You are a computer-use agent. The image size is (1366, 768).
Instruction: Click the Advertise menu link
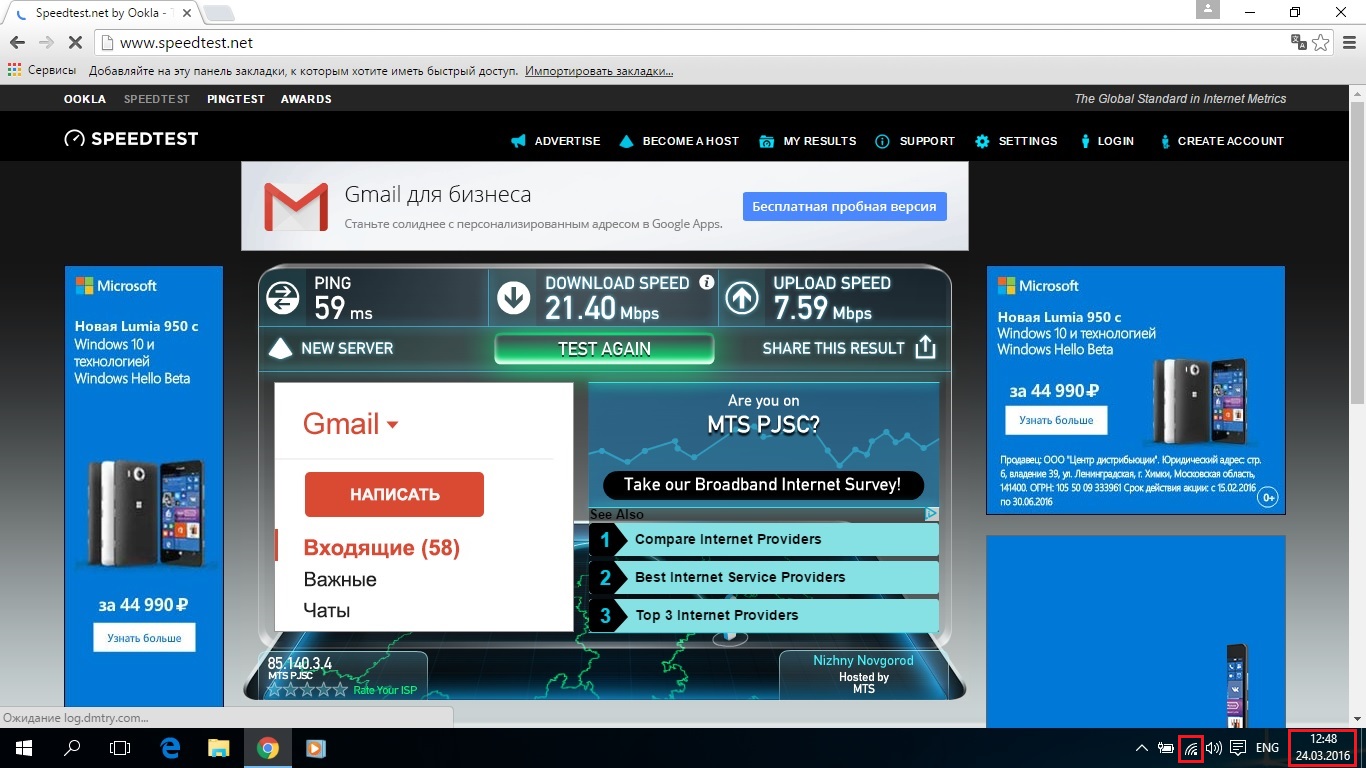tap(567, 141)
